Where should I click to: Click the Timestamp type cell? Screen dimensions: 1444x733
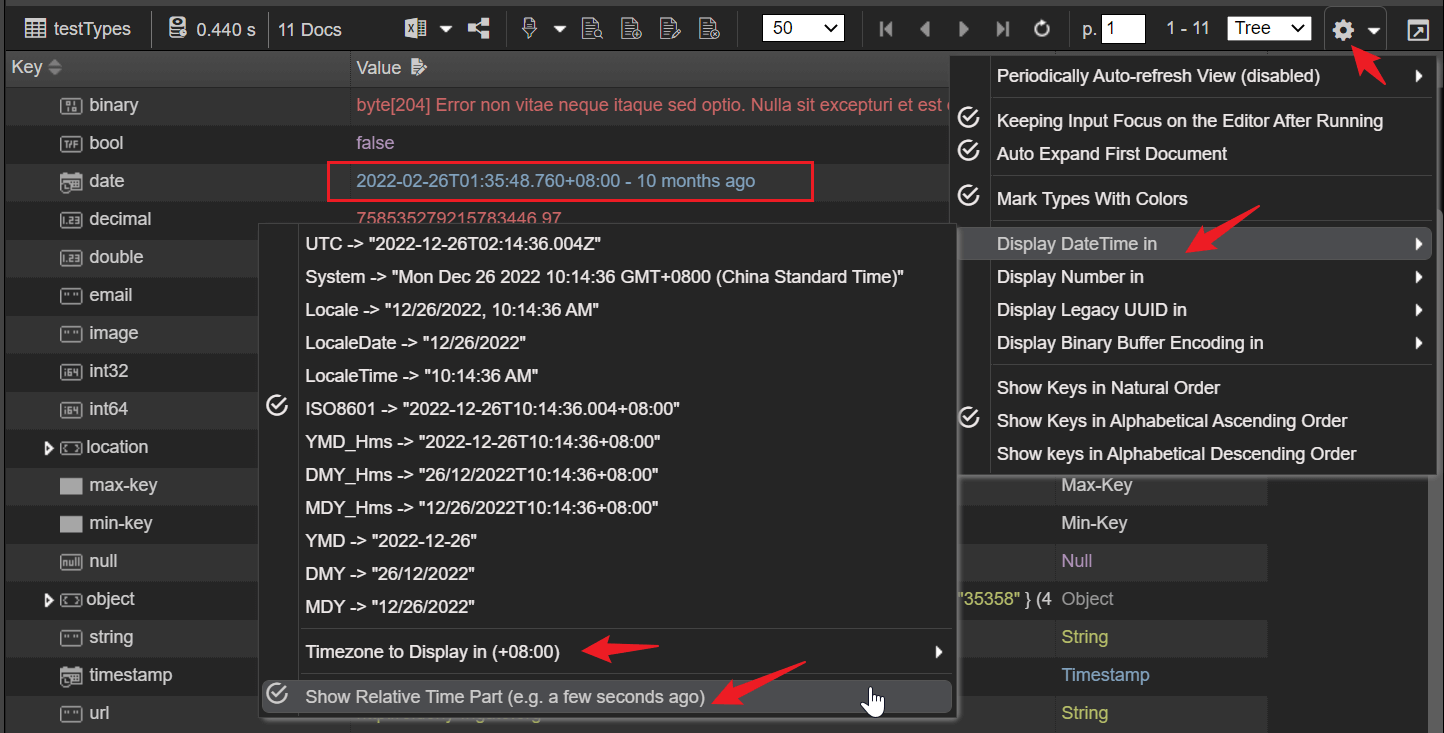pyautogui.click(x=1105, y=675)
